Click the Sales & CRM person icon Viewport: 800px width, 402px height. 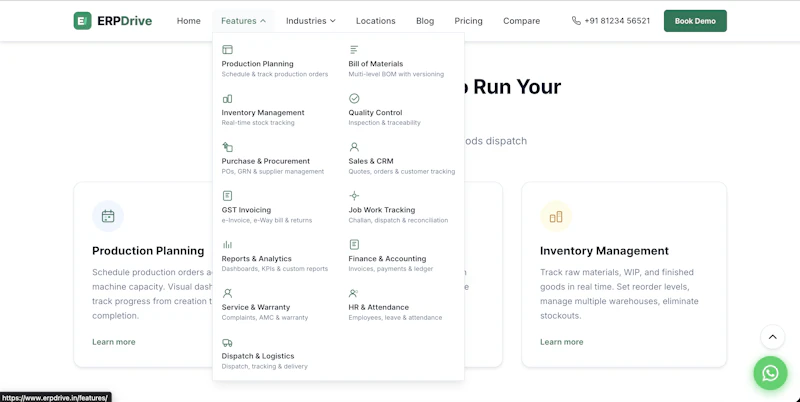tap(354, 147)
